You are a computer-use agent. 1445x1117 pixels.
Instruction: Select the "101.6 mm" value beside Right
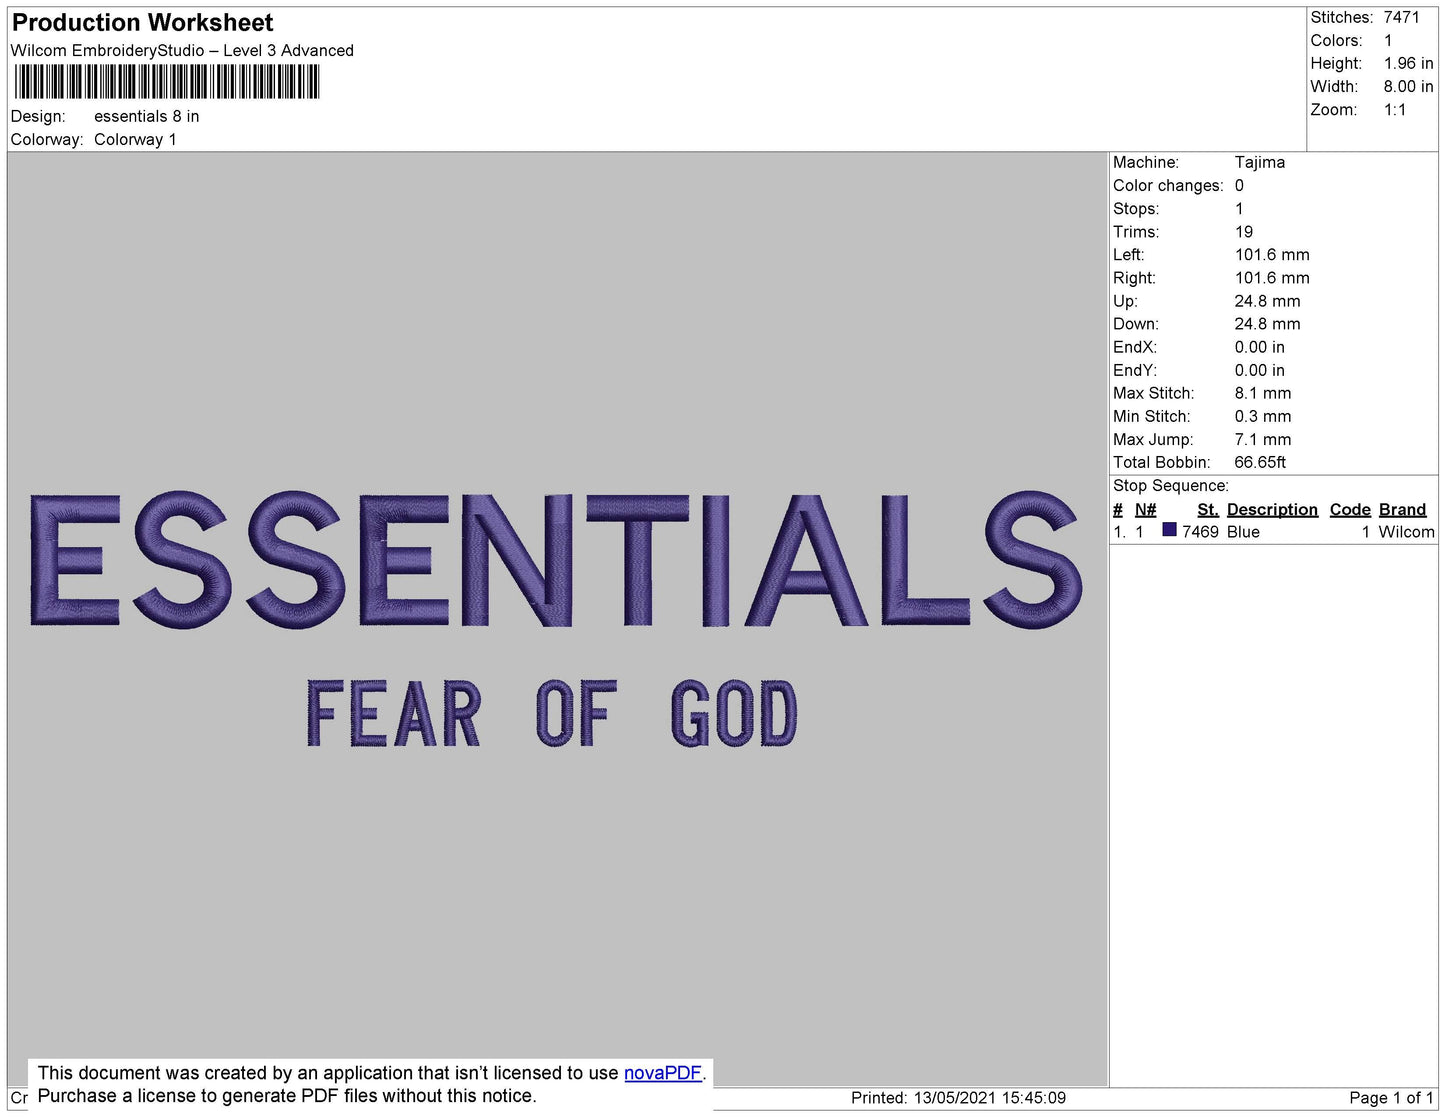pos(1272,277)
